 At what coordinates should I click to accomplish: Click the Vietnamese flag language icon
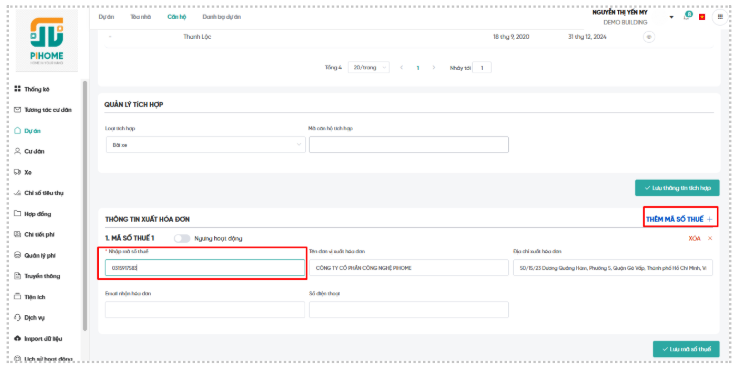(702, 17)
